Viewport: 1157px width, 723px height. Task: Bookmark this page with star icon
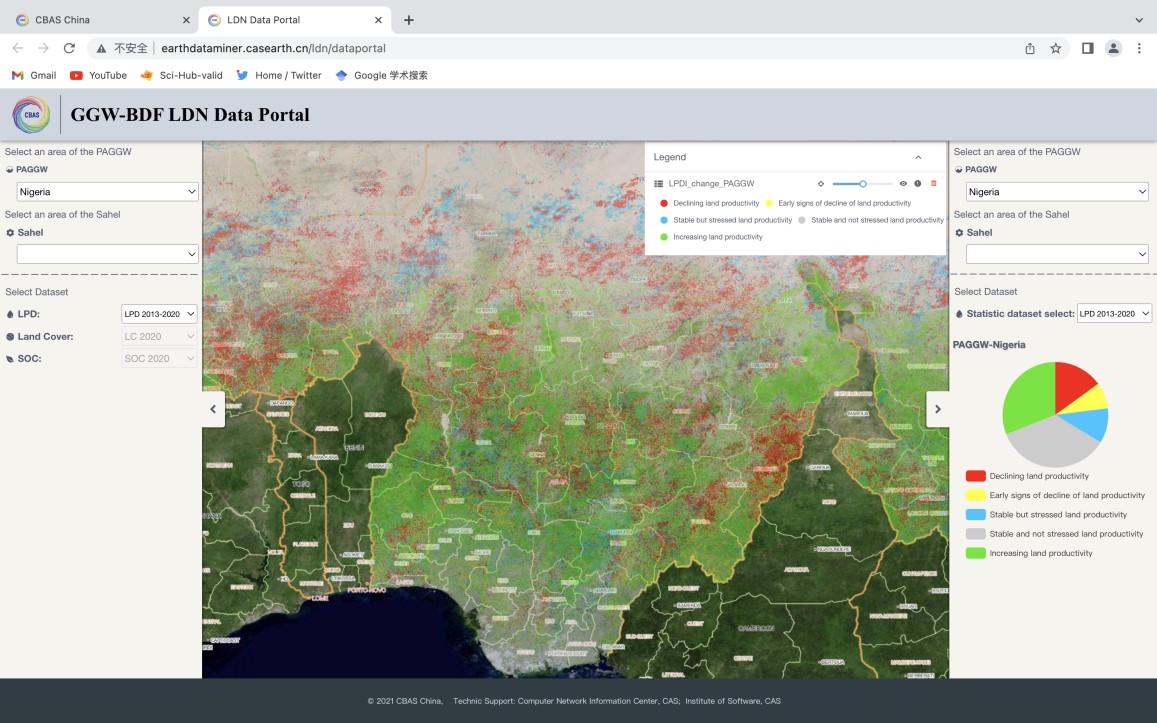pyautogui.click(x=1055, y=48)
